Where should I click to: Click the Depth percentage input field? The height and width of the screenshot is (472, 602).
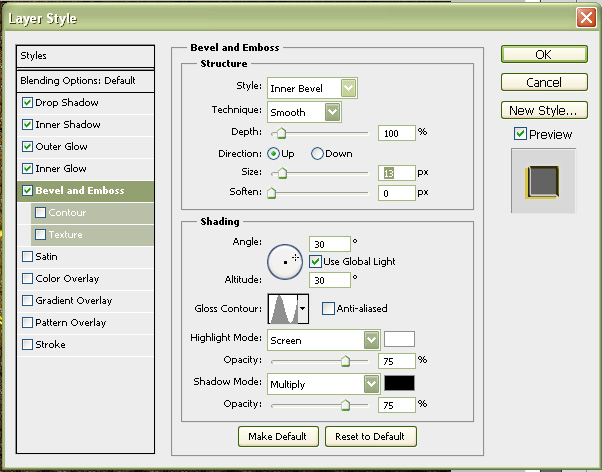[397, 133]
